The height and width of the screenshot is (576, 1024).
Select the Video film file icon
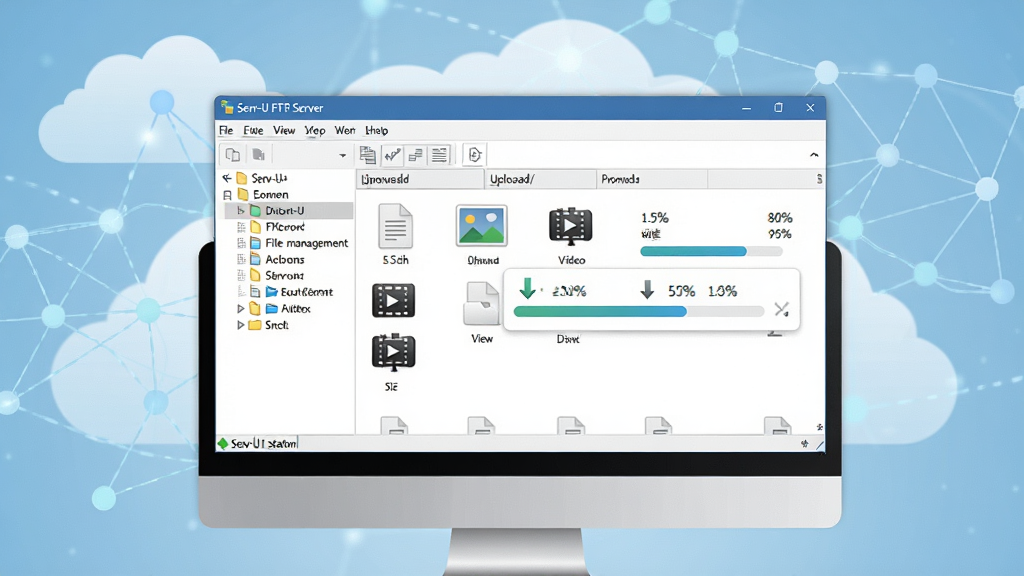tap(571, 226)
